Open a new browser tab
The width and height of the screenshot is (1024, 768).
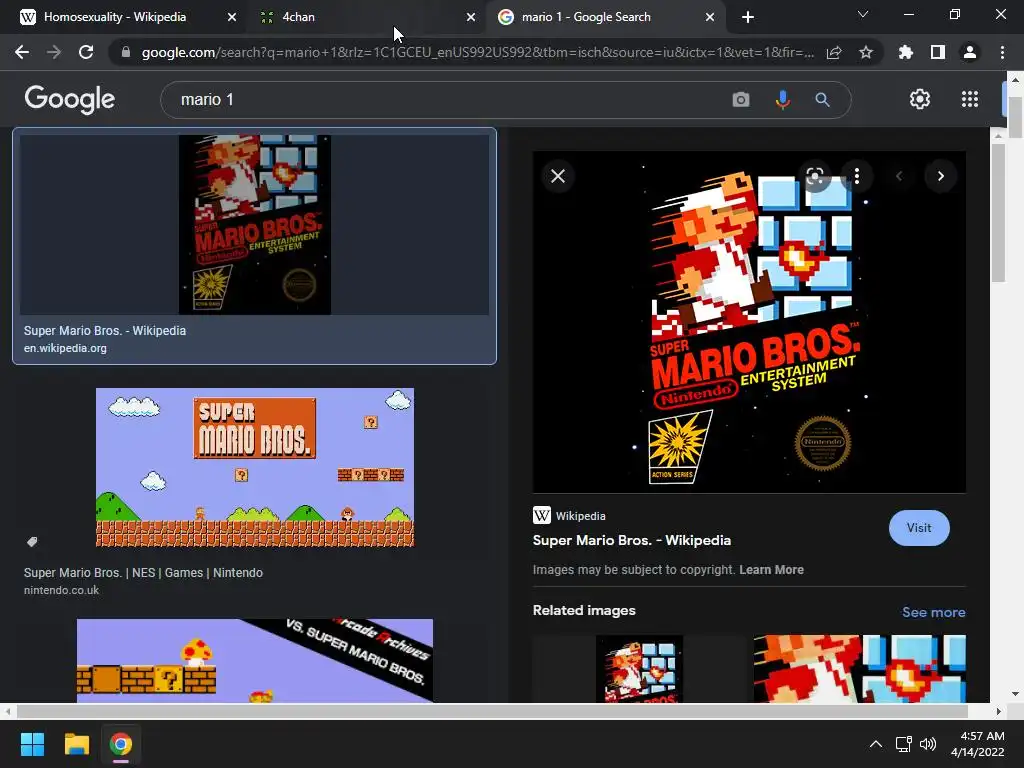748,17
